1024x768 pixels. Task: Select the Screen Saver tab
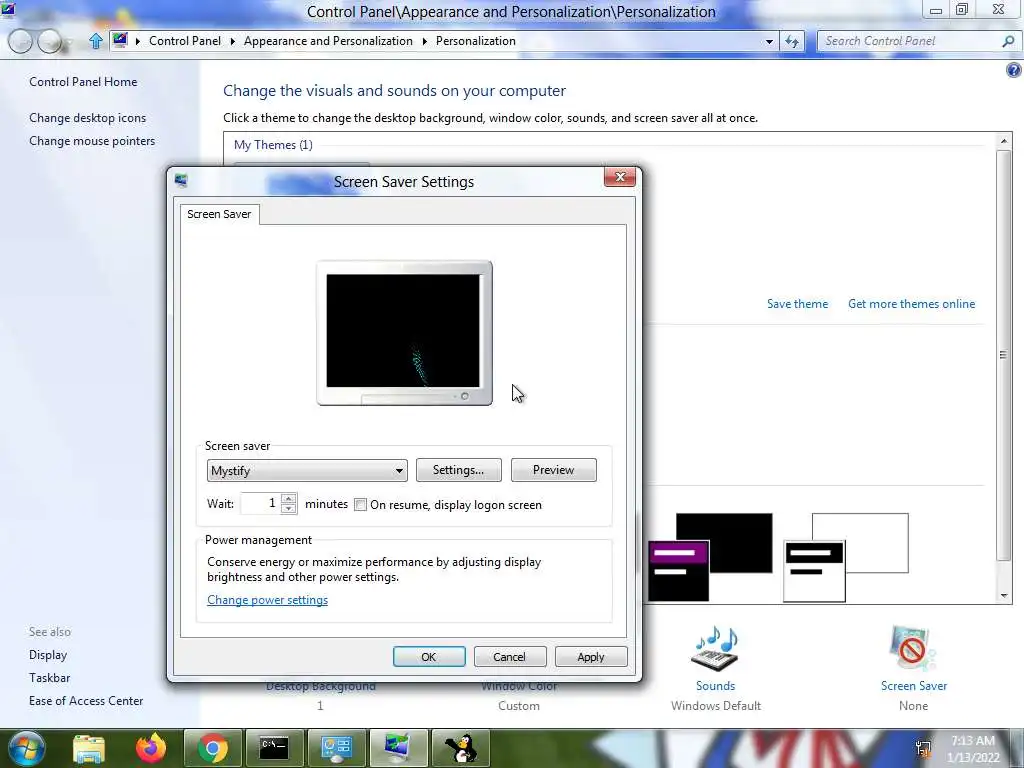click(x=219, y=214)
